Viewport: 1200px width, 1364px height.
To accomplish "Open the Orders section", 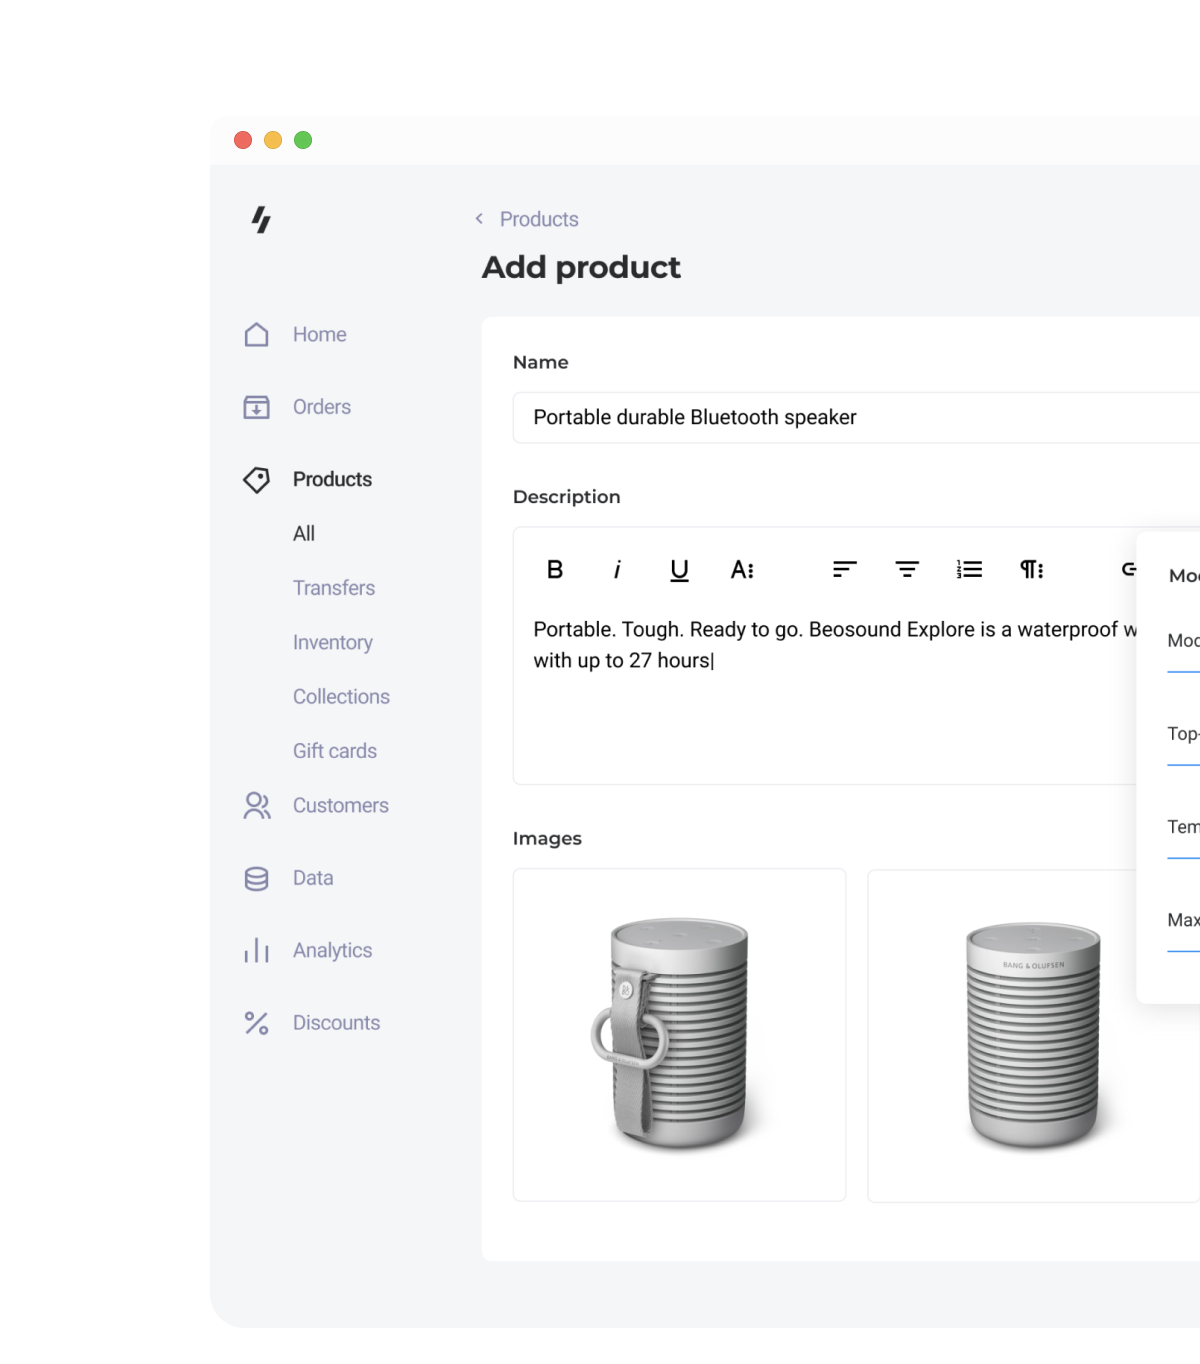I will pos(322,407).
